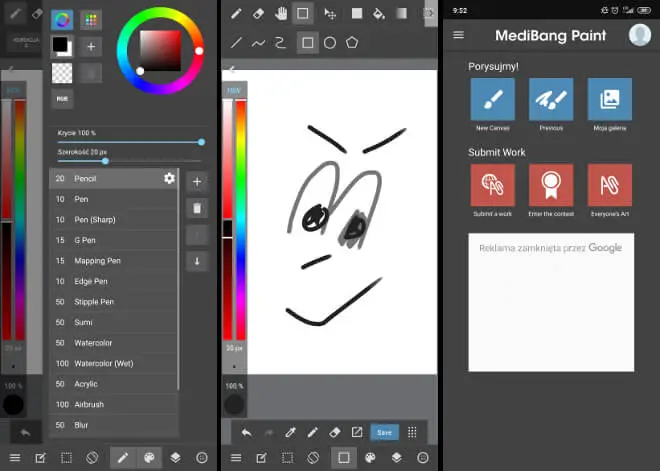Click the hue ring of the color wheel
Viewport: 660px width, 471px height.
coord(160,13)
